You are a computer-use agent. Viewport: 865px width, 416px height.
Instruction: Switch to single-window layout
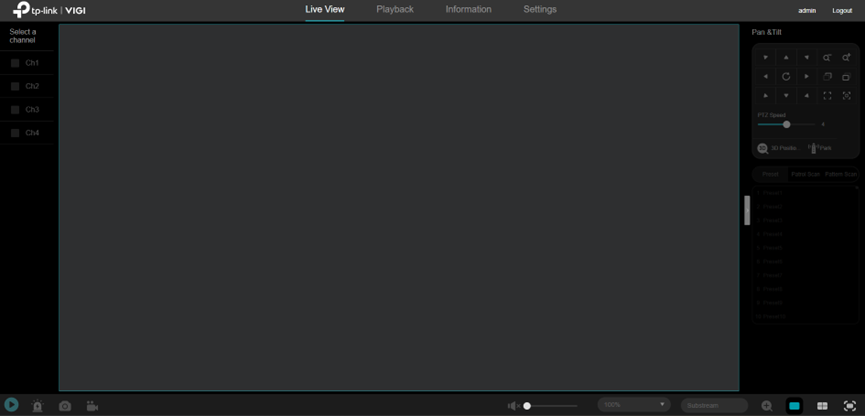(x=794, y=406)
